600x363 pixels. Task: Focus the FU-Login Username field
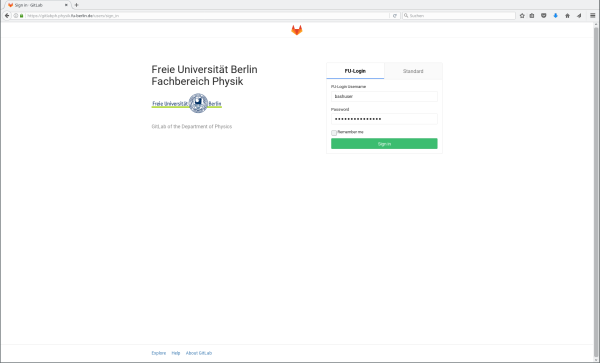coord(384,96)
